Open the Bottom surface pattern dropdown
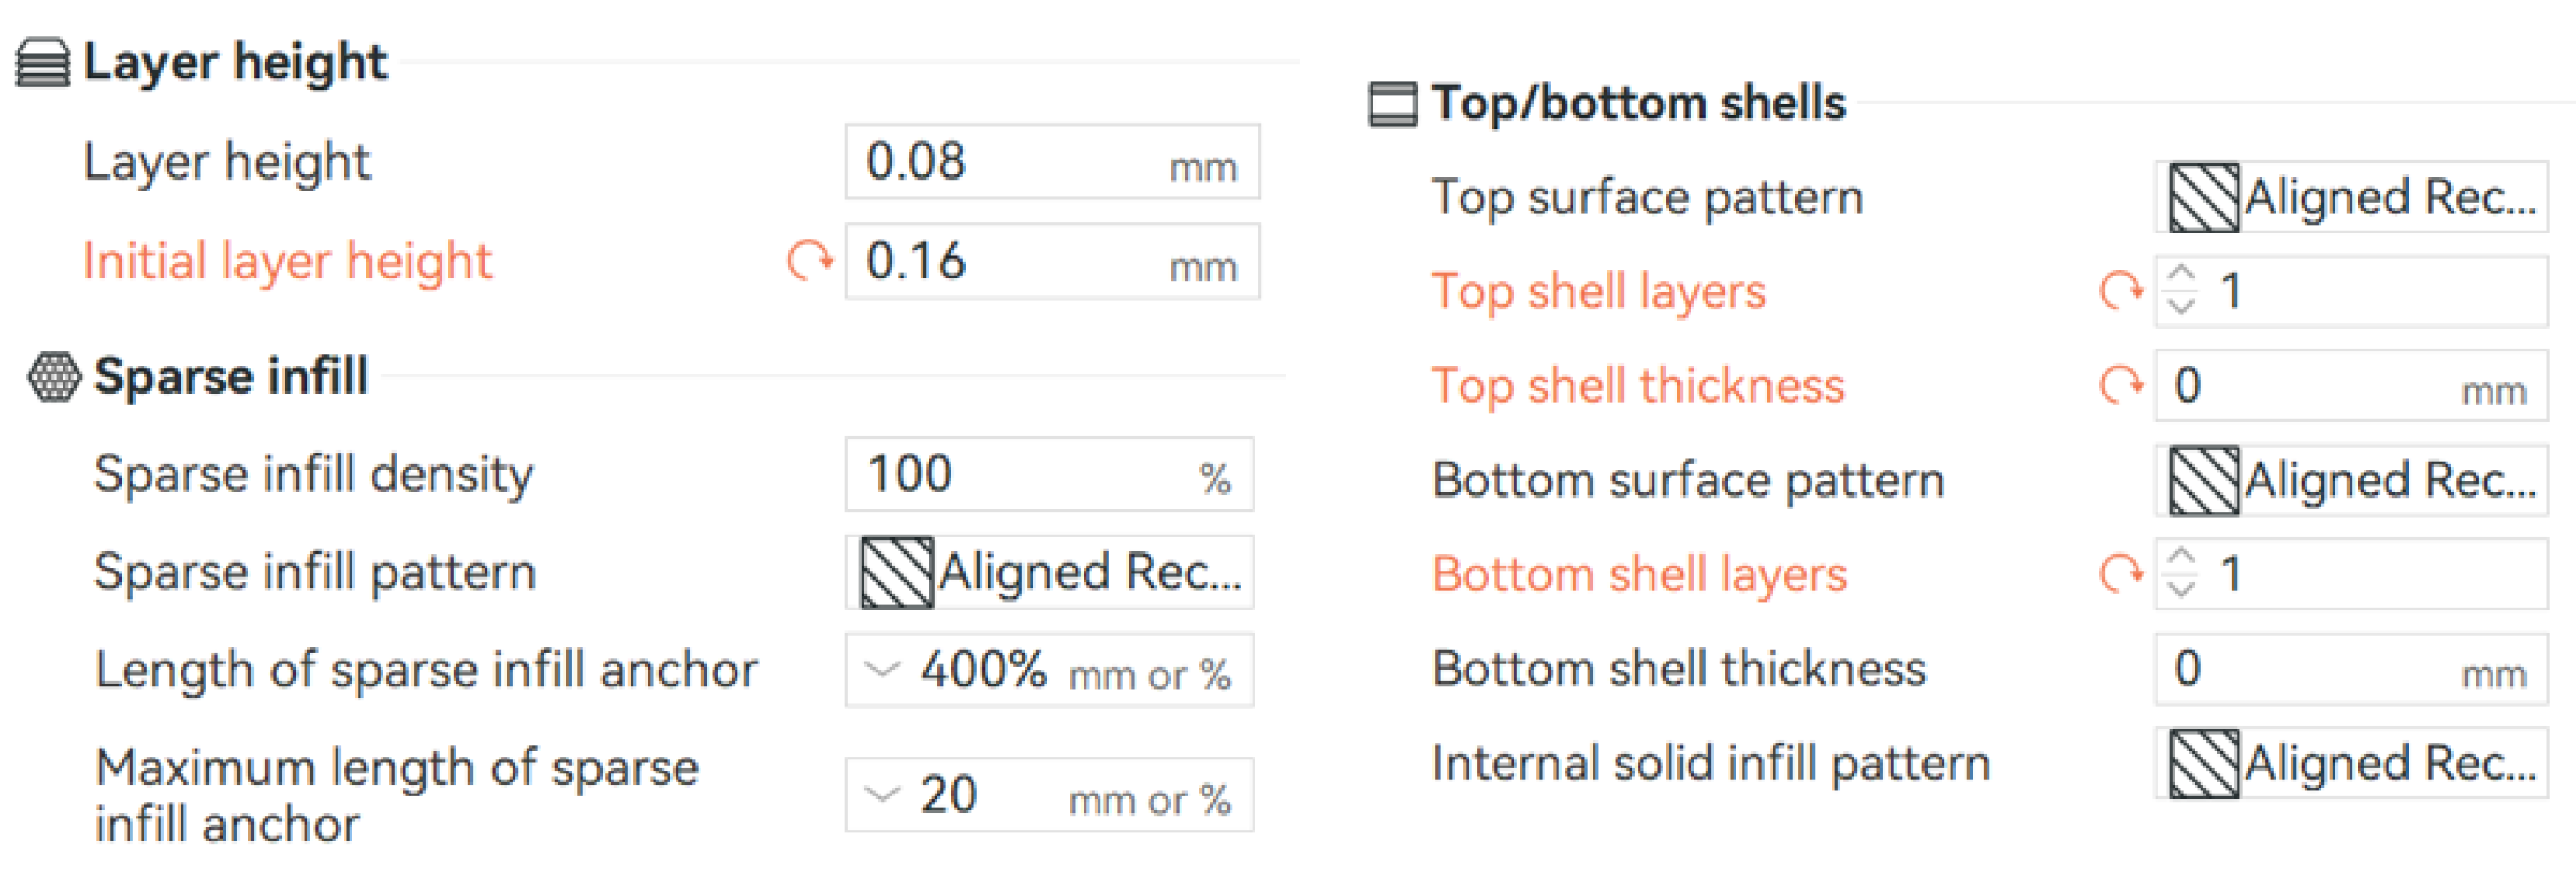This screenshot has width=2576, height=873. pyautogui.click(x=2350, y=481)
